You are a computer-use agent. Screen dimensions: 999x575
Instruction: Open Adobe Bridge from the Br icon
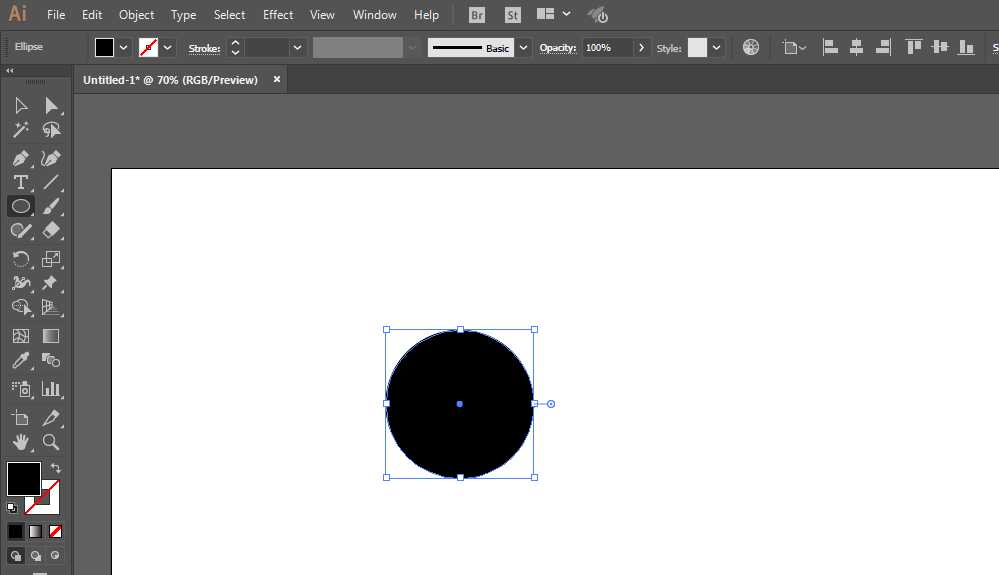coord(478,15)
